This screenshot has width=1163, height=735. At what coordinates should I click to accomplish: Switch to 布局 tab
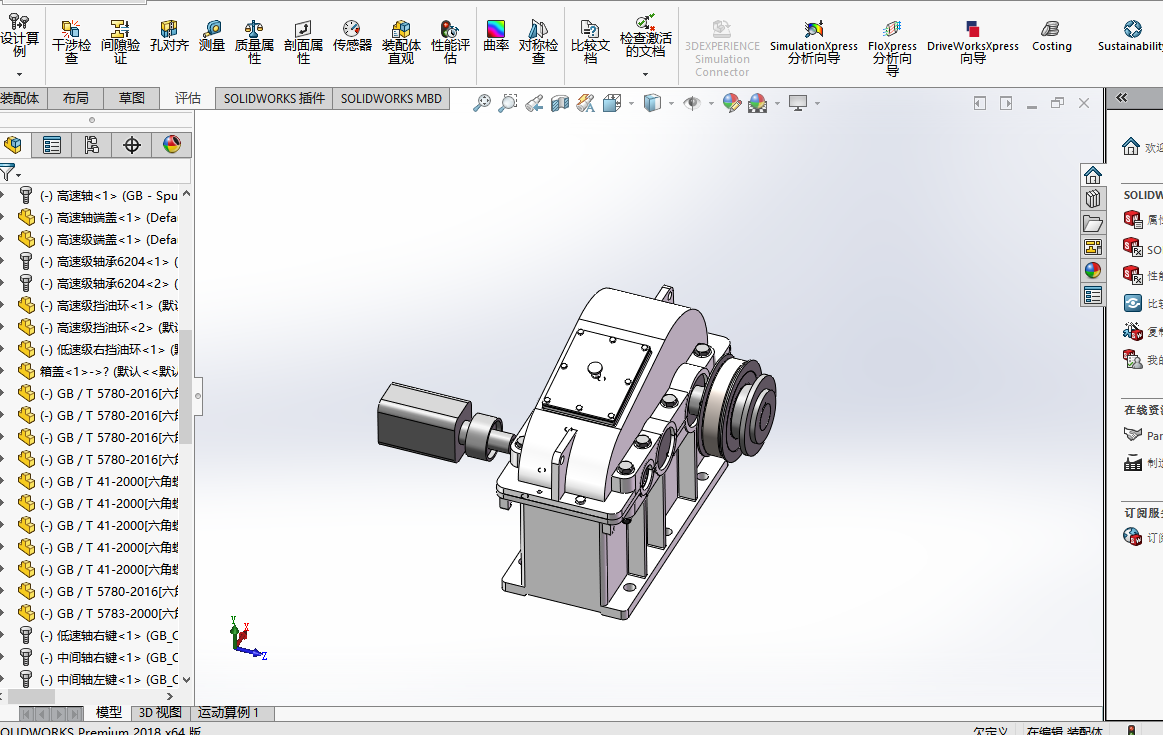[76, 98]
